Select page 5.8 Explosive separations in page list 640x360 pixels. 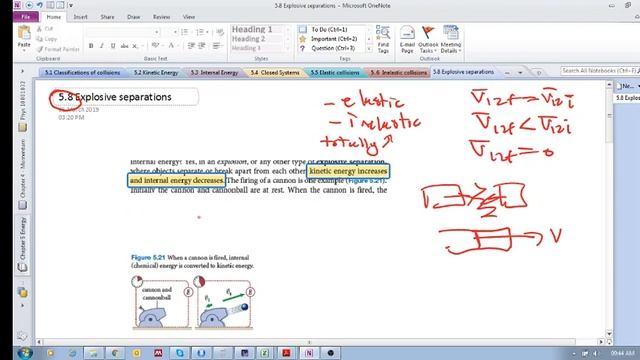(x=628, y=98)
